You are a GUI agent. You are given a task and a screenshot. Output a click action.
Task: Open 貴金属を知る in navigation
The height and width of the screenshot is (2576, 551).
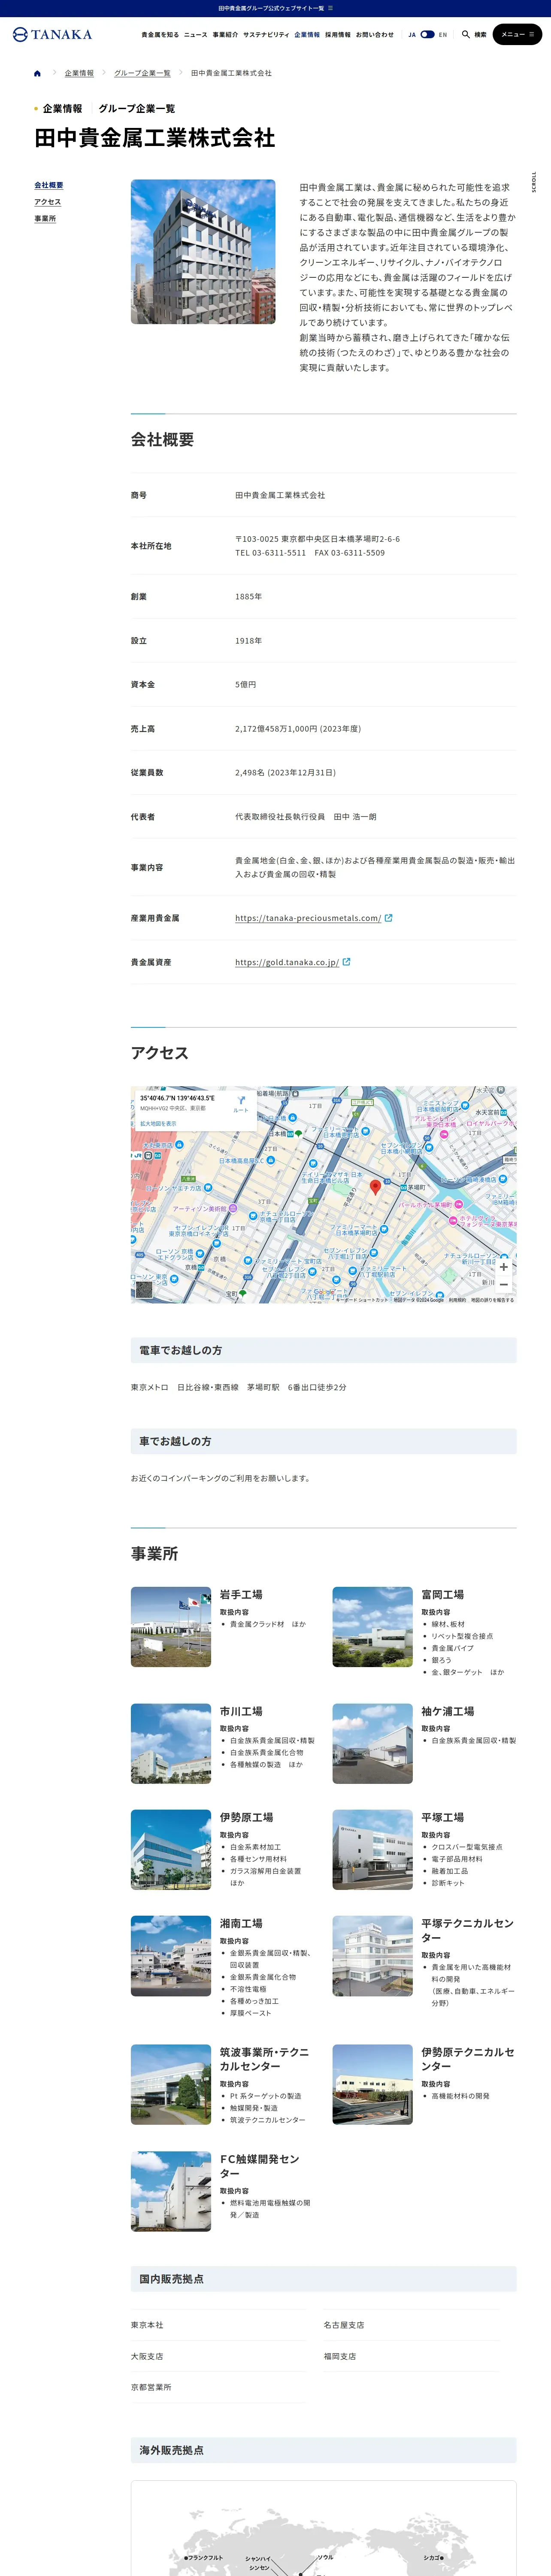pos(160,34)
